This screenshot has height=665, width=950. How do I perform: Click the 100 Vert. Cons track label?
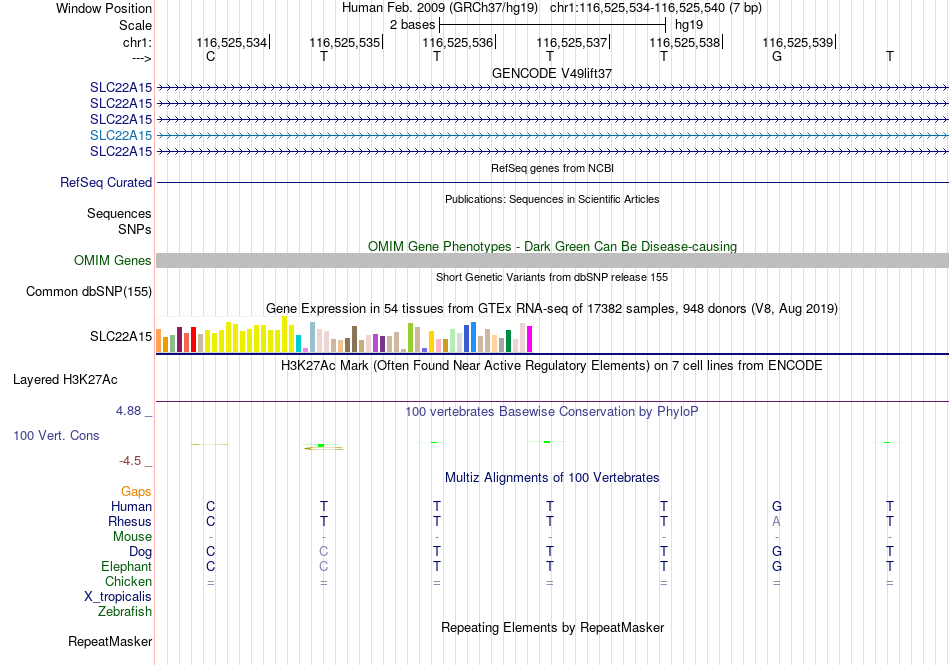(56, 435)
